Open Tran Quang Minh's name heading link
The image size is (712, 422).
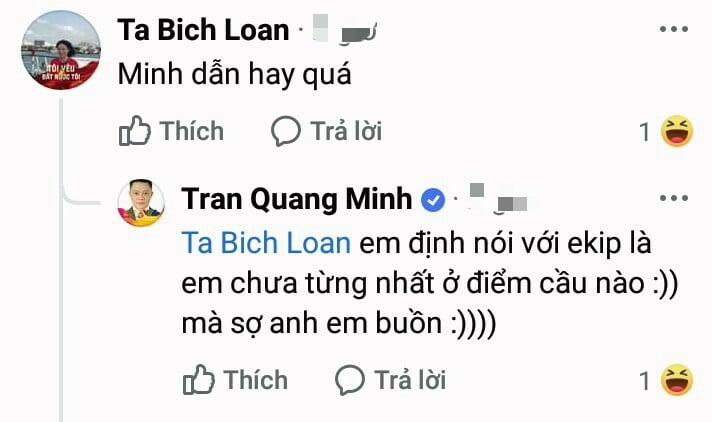pyautogui.click(x=297, y=199)
